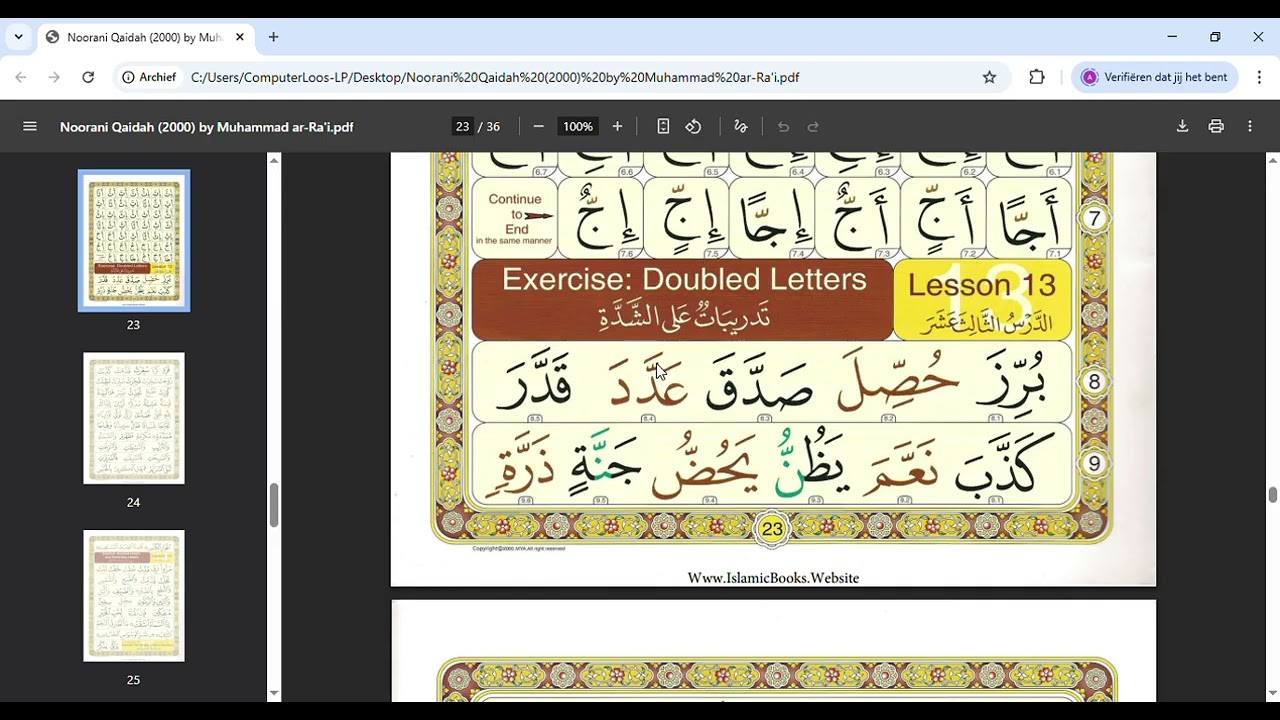Go back to previous page
This screenshot has height=720, width=1280.
[x=21, y=77]
